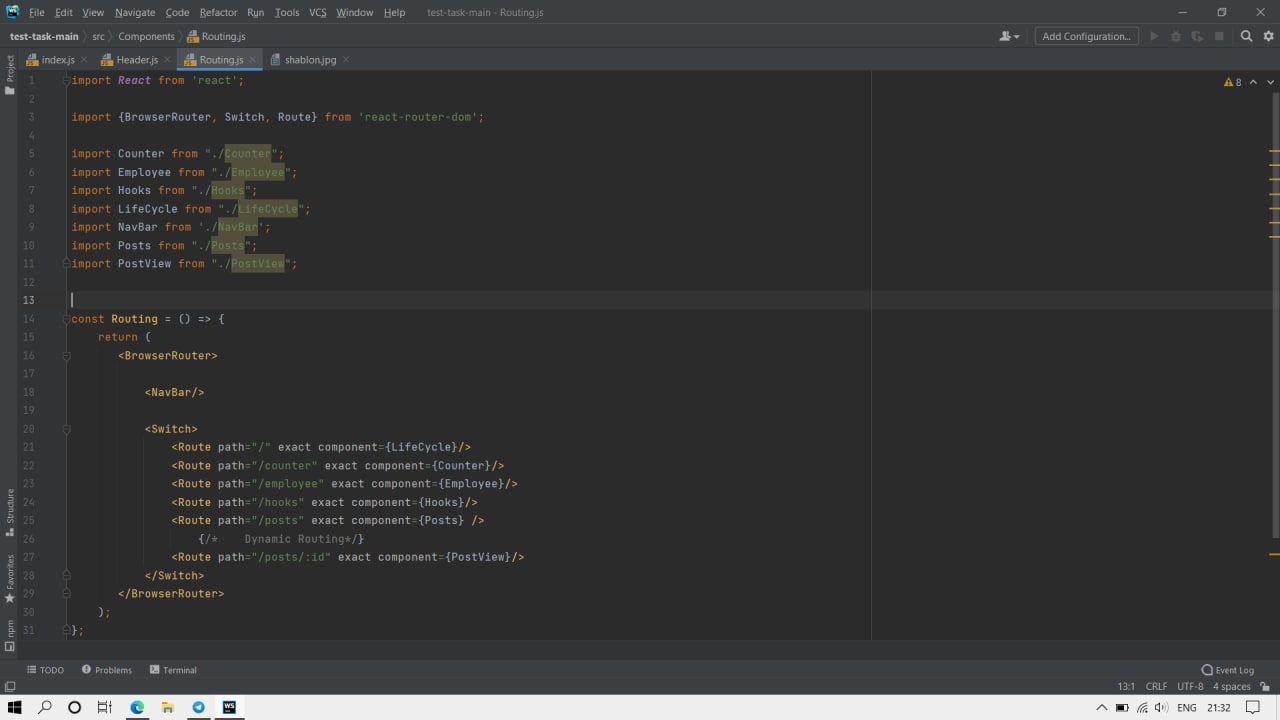The width and height of the screenshot is (1280, 720).
Task: Jump to next highlighted error arrow
Action: pyautogui.click(x=1271, y=82)
